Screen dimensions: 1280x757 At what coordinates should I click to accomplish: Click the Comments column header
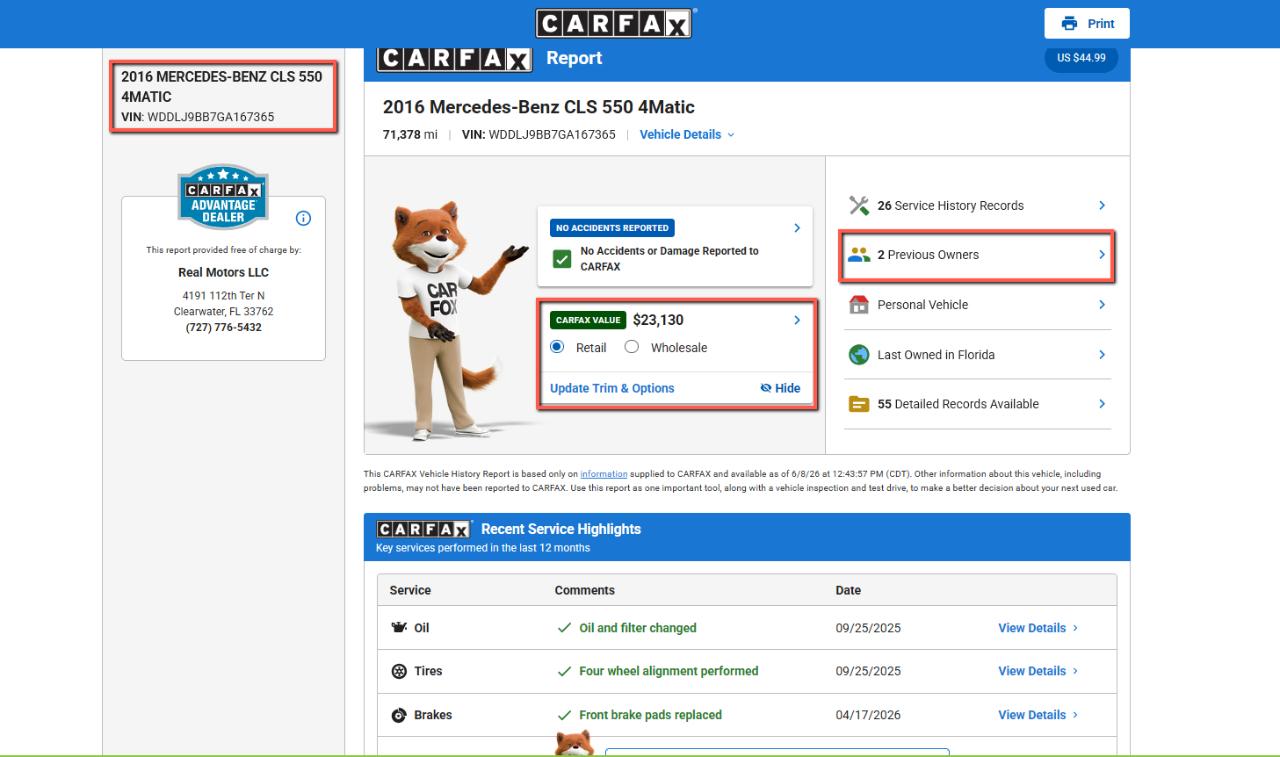(585, 590)
